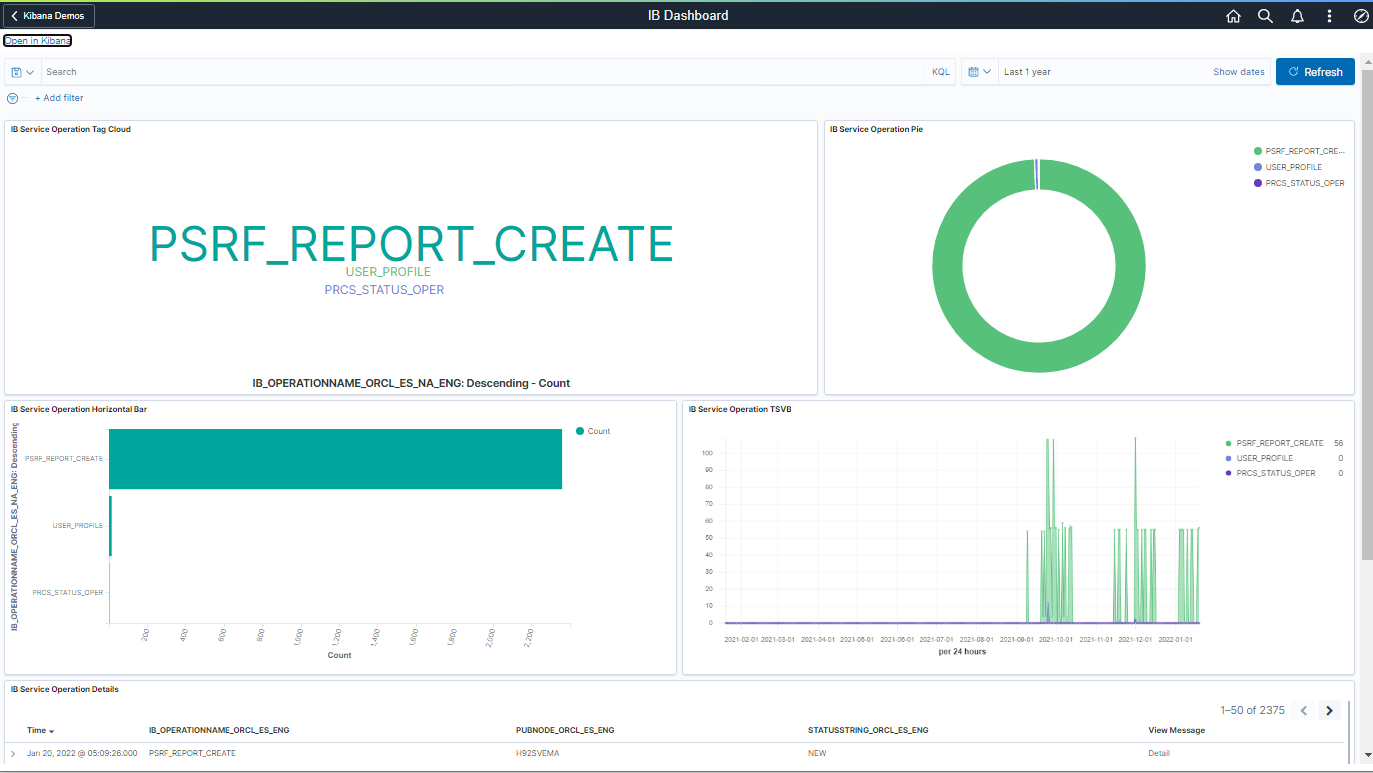
Task: Toggle USER_PROFILE series in TSVB legend
Action: (x=1264, y=458)
